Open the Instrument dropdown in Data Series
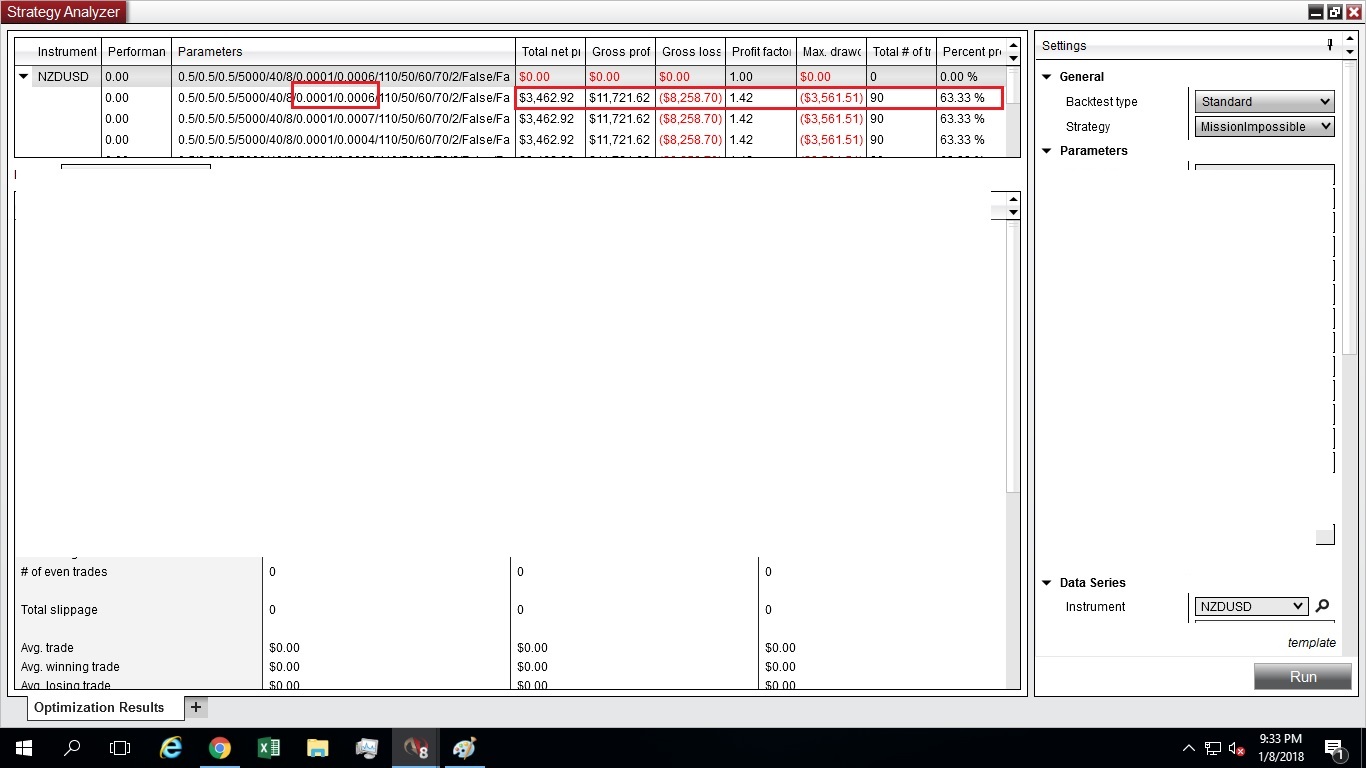 coord(1252,606)
